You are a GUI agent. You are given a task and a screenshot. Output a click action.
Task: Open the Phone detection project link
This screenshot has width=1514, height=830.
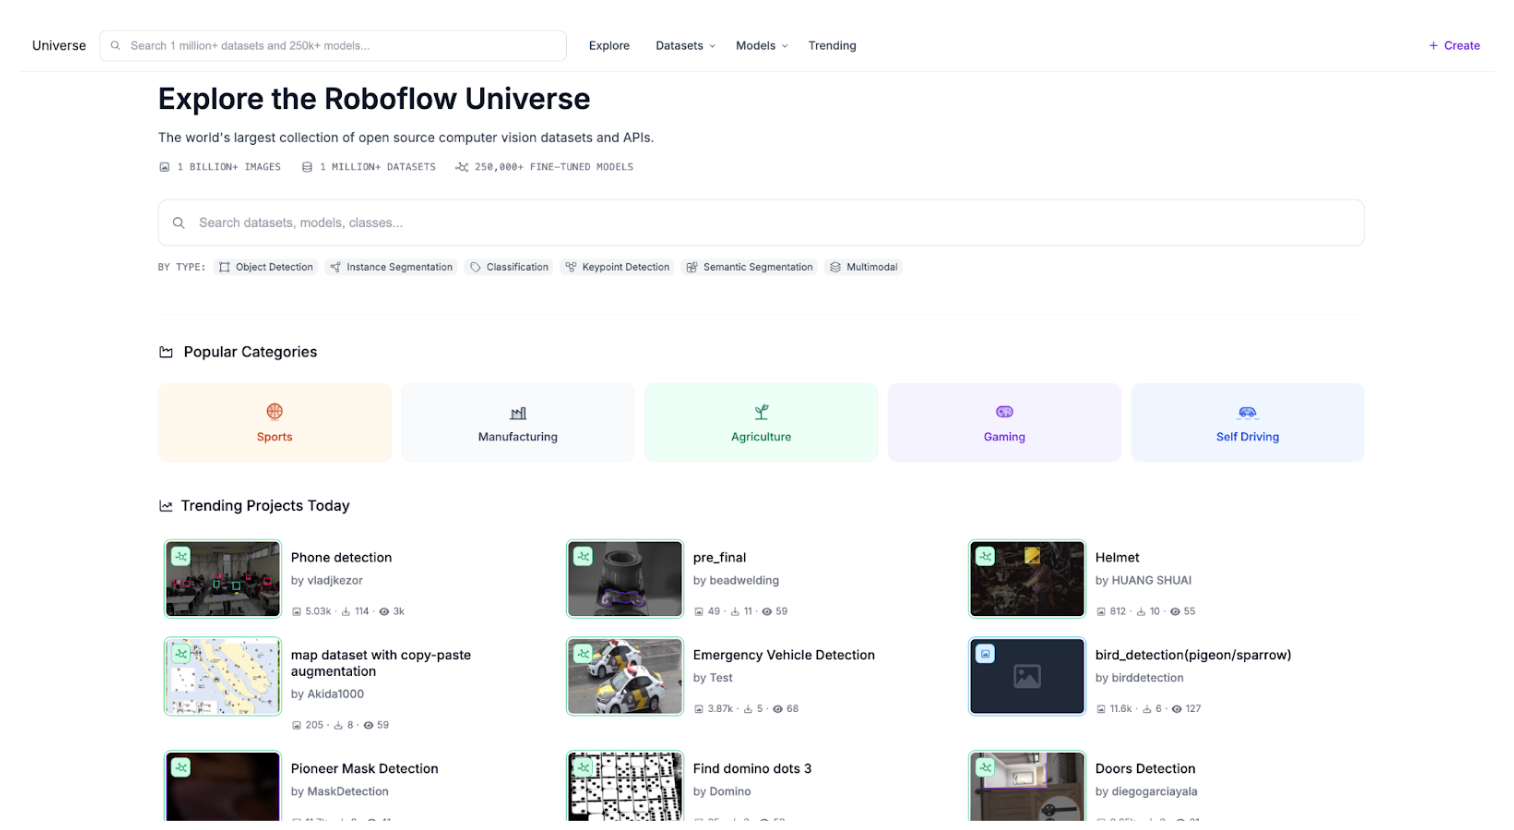[x=341, y=558]
